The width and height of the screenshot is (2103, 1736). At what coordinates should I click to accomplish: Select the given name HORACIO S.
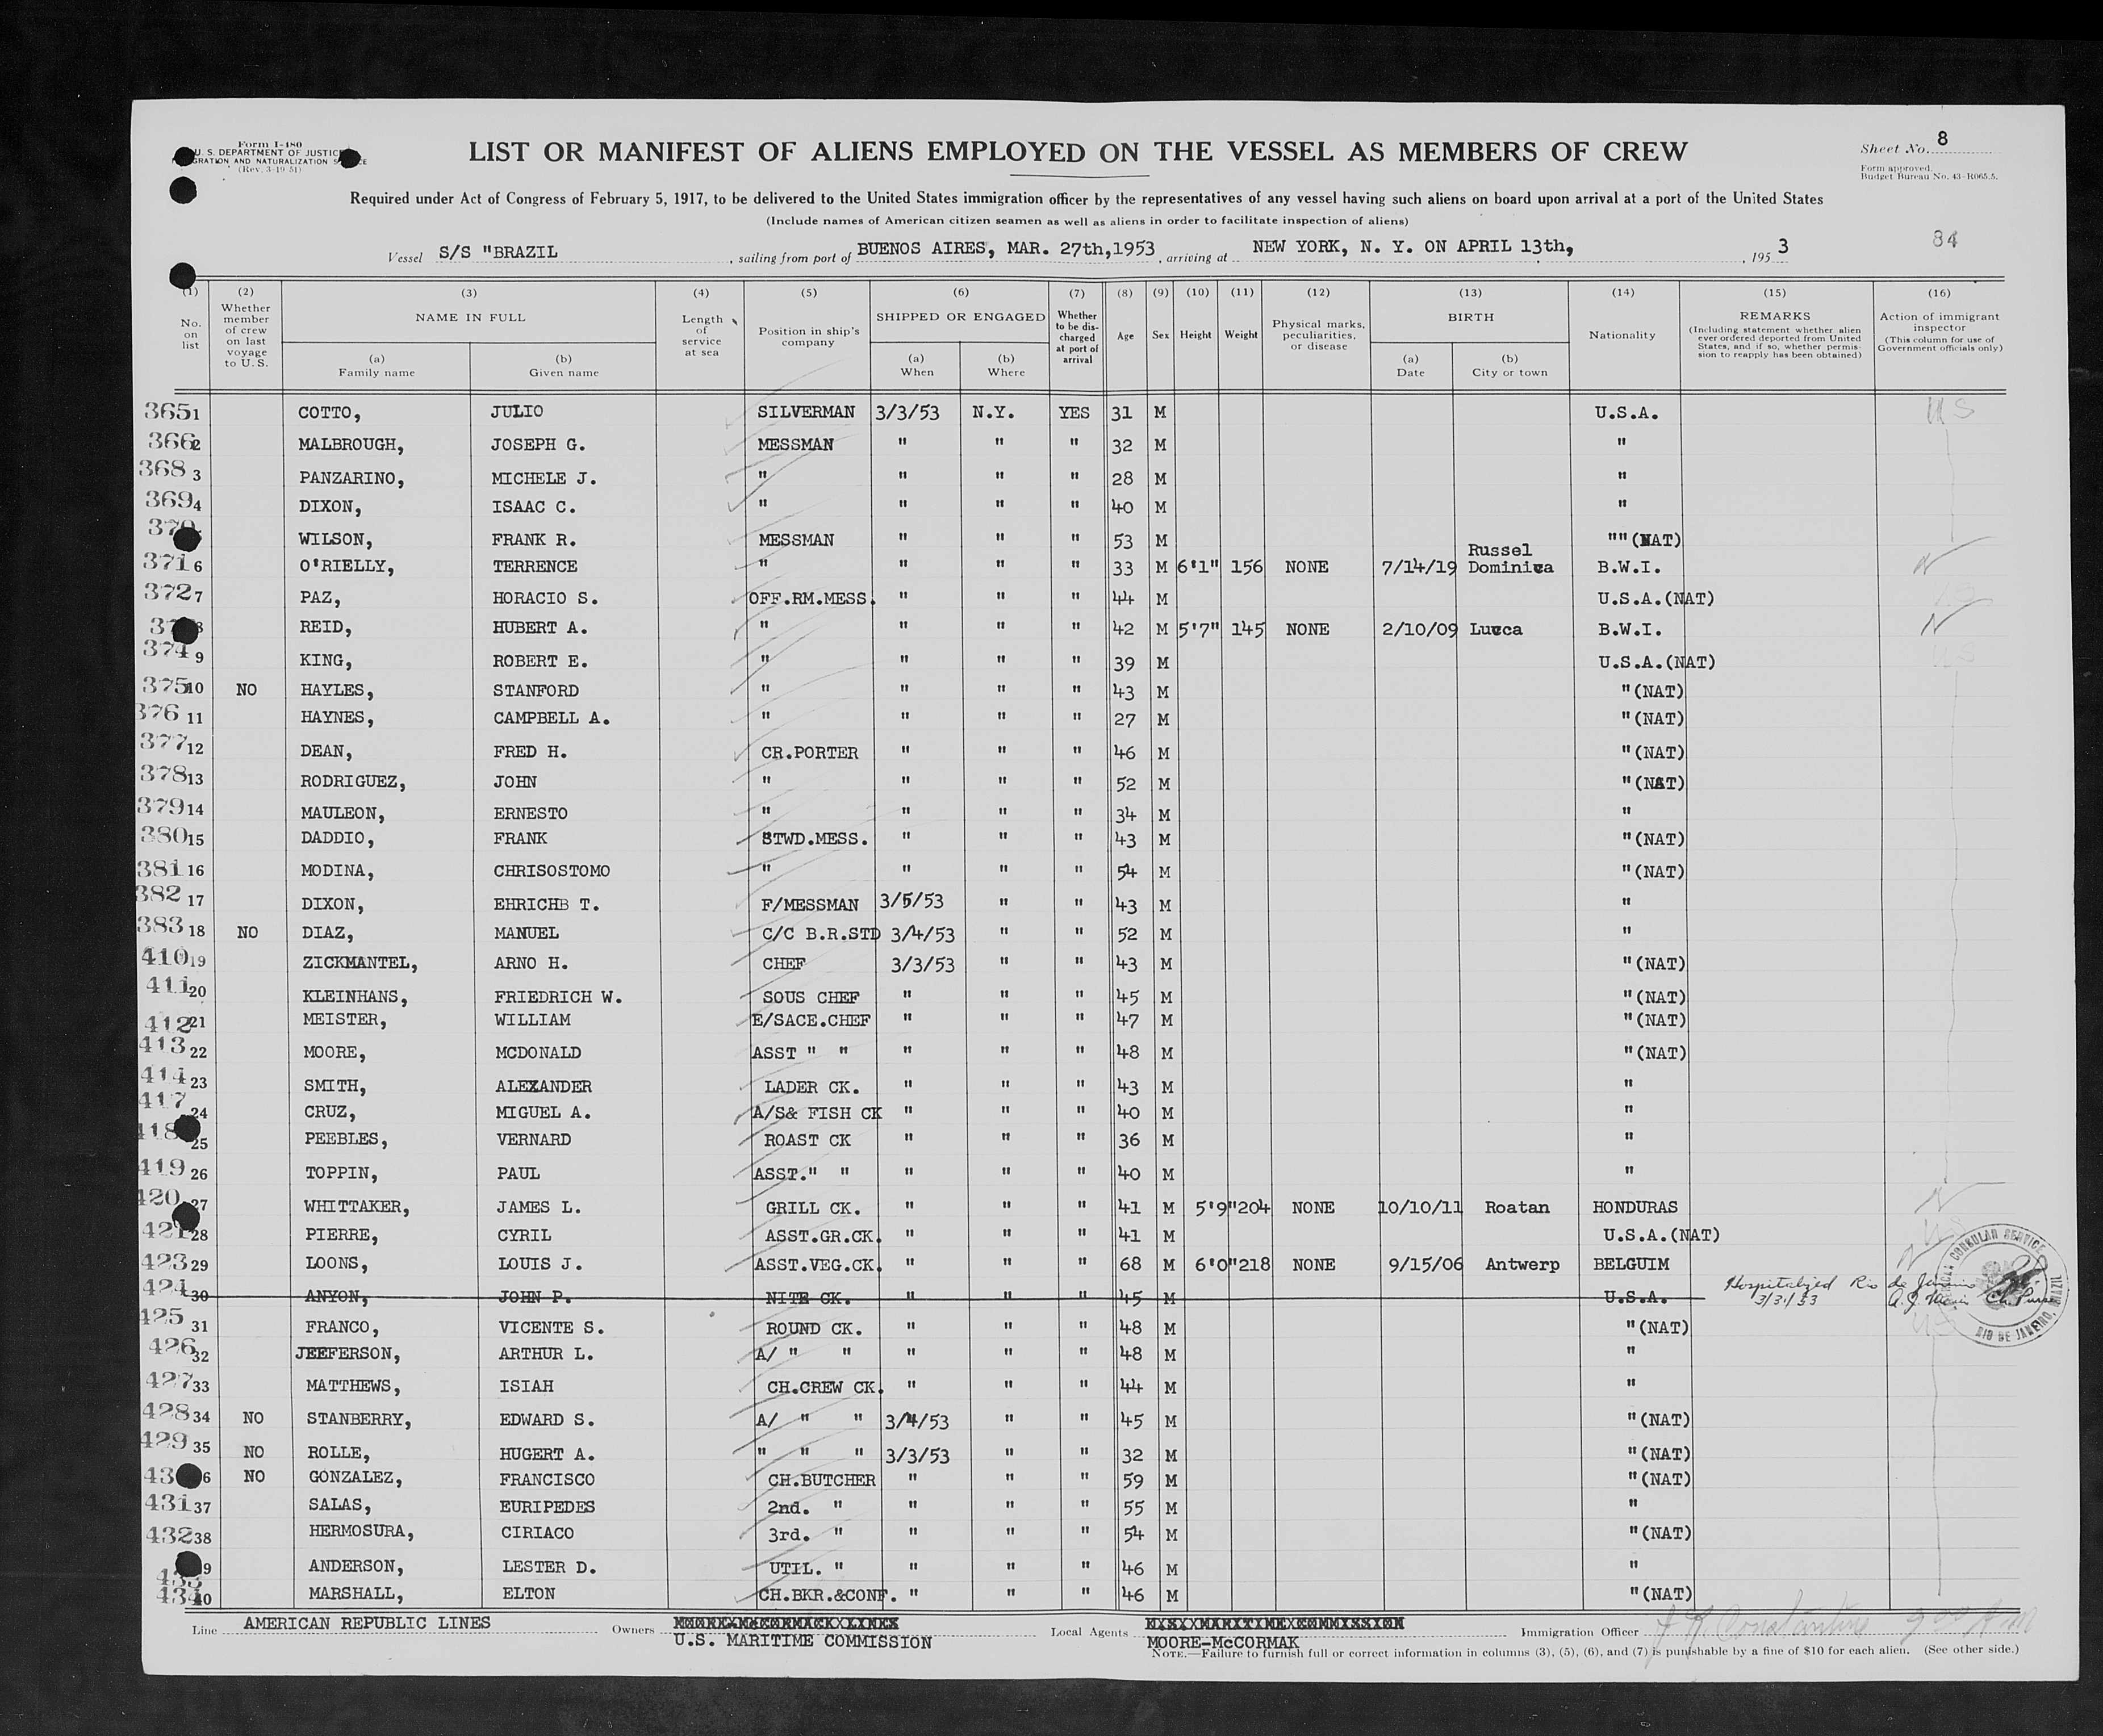pos(544,598)
